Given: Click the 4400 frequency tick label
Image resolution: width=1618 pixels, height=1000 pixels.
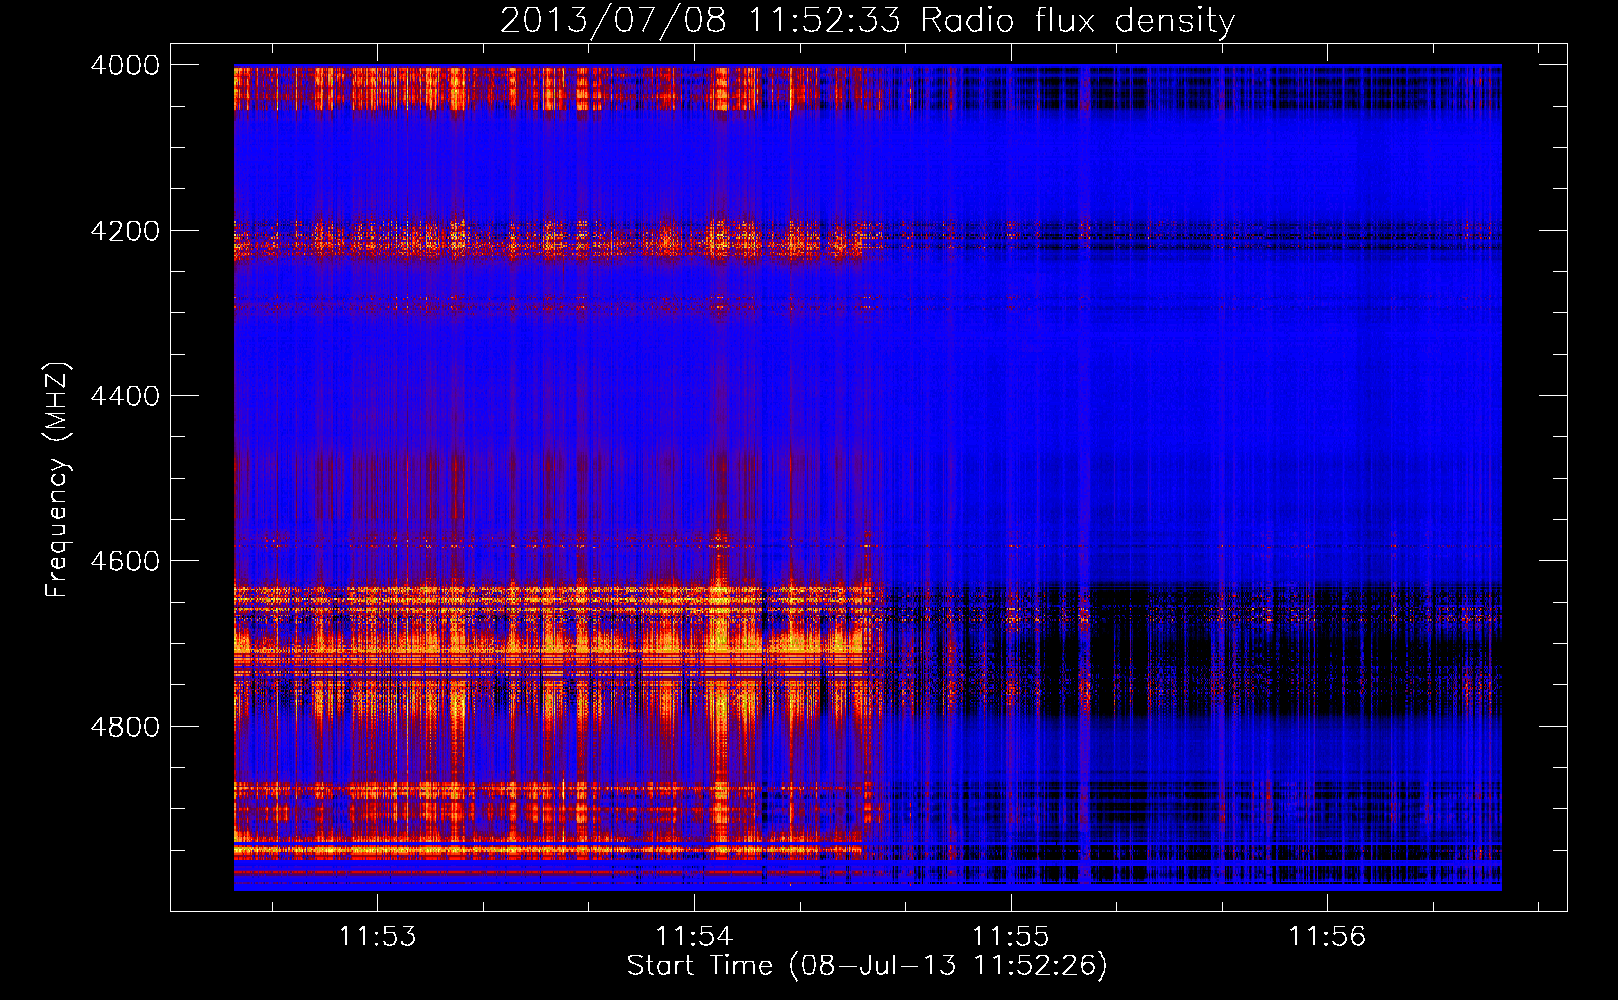Looking at the screenshot, I should (x=125, y=396).
